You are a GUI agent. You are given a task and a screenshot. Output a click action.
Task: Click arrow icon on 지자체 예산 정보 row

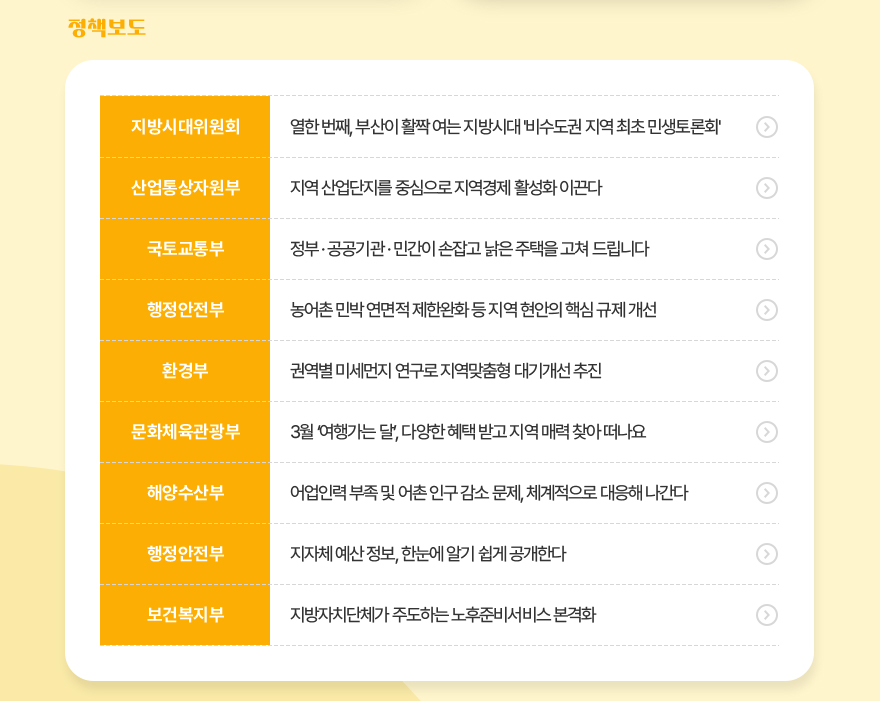coord(767,554)
